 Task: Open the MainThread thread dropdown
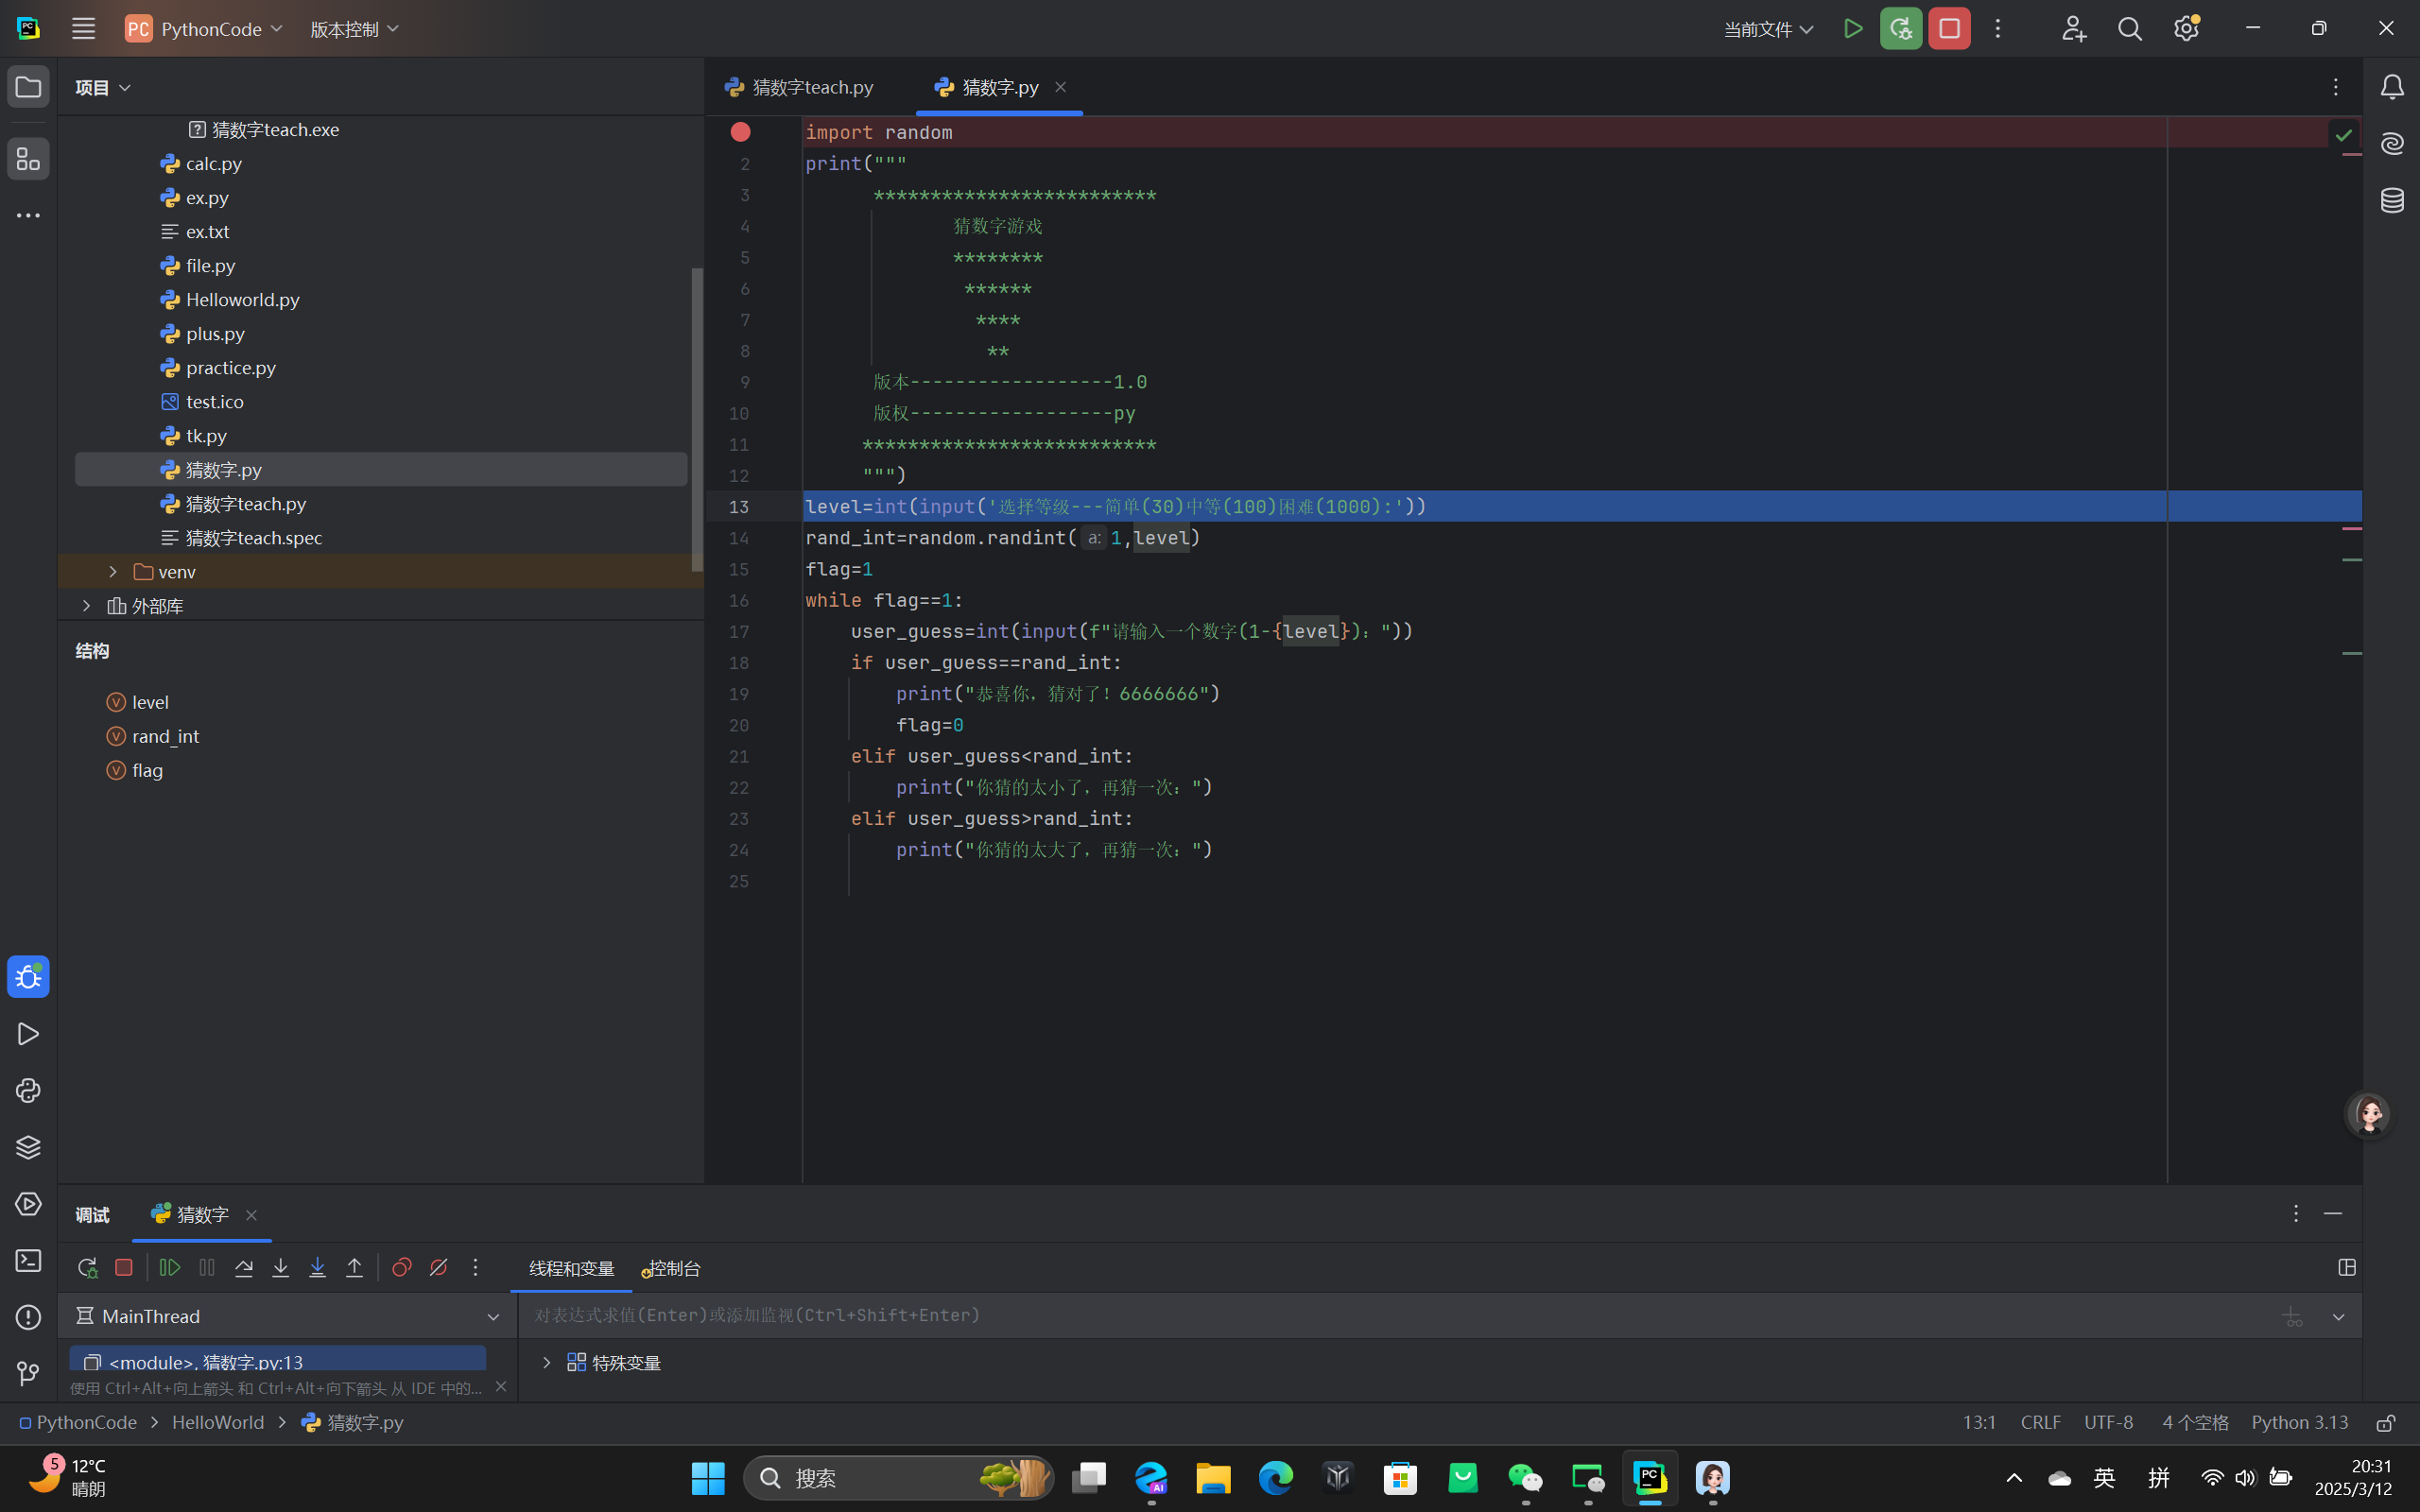[x=493, y=1316]
